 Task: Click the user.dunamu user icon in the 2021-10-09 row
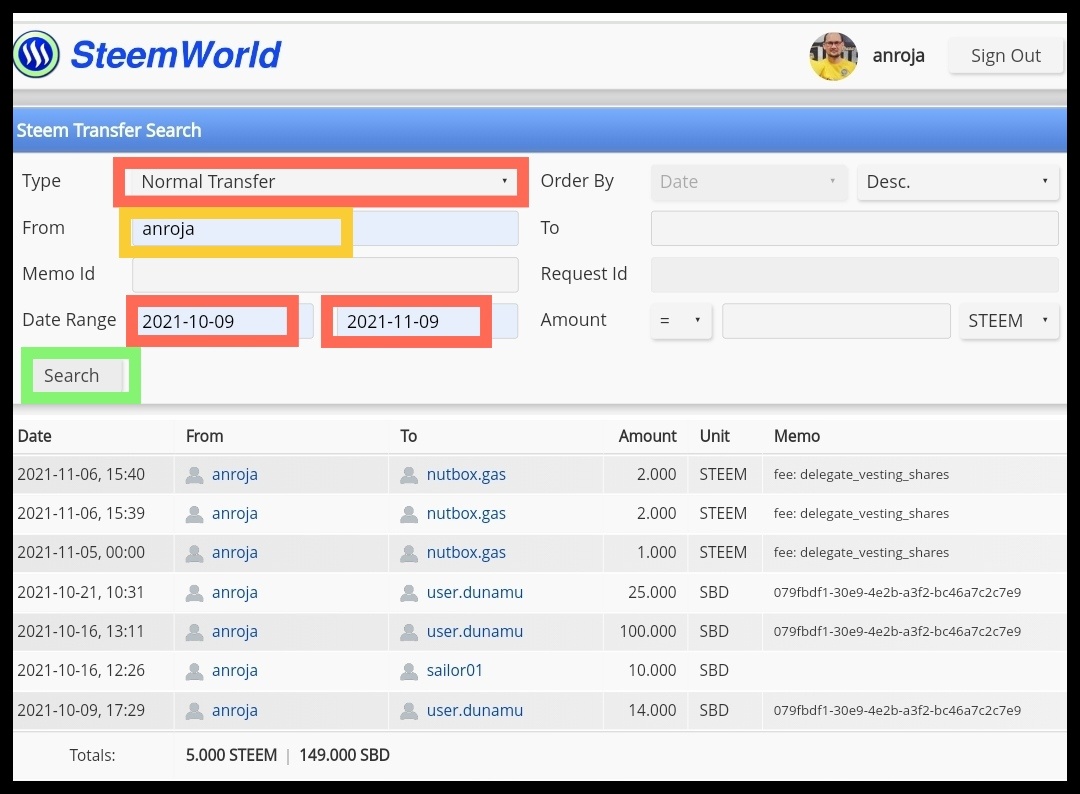(x=409, y=711)
